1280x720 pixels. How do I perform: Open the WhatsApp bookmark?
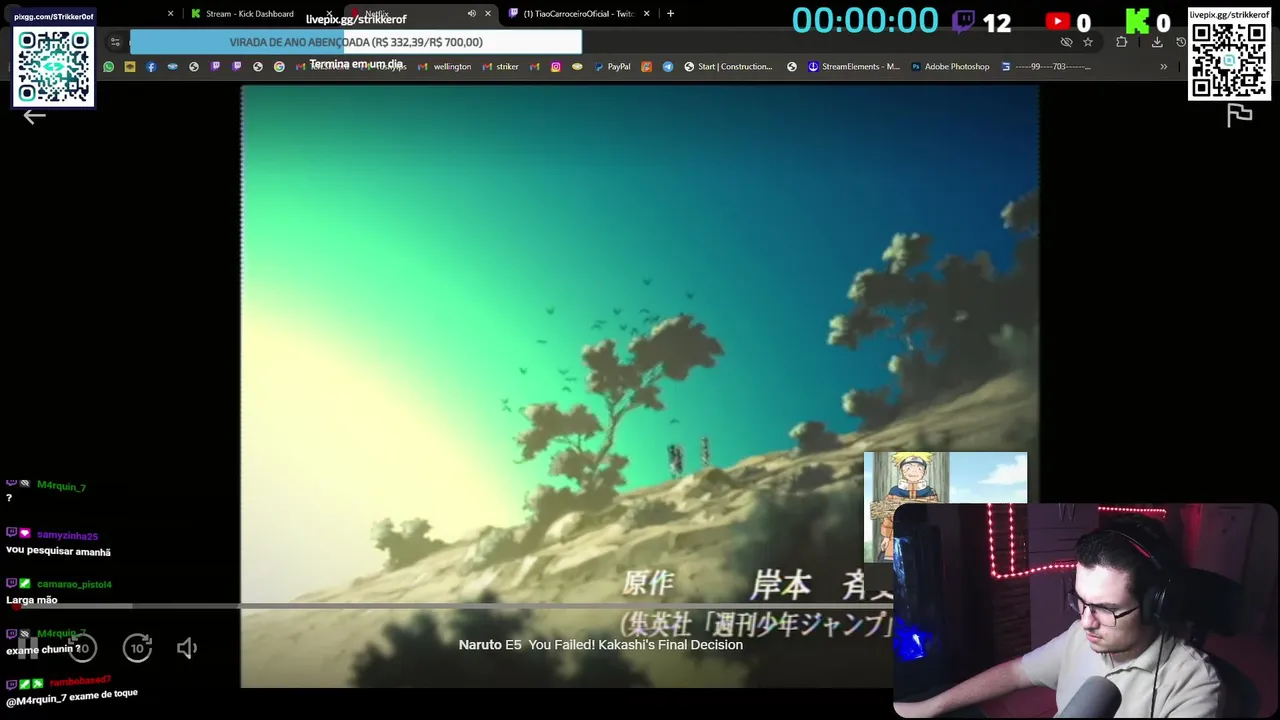tap(108, 67)
